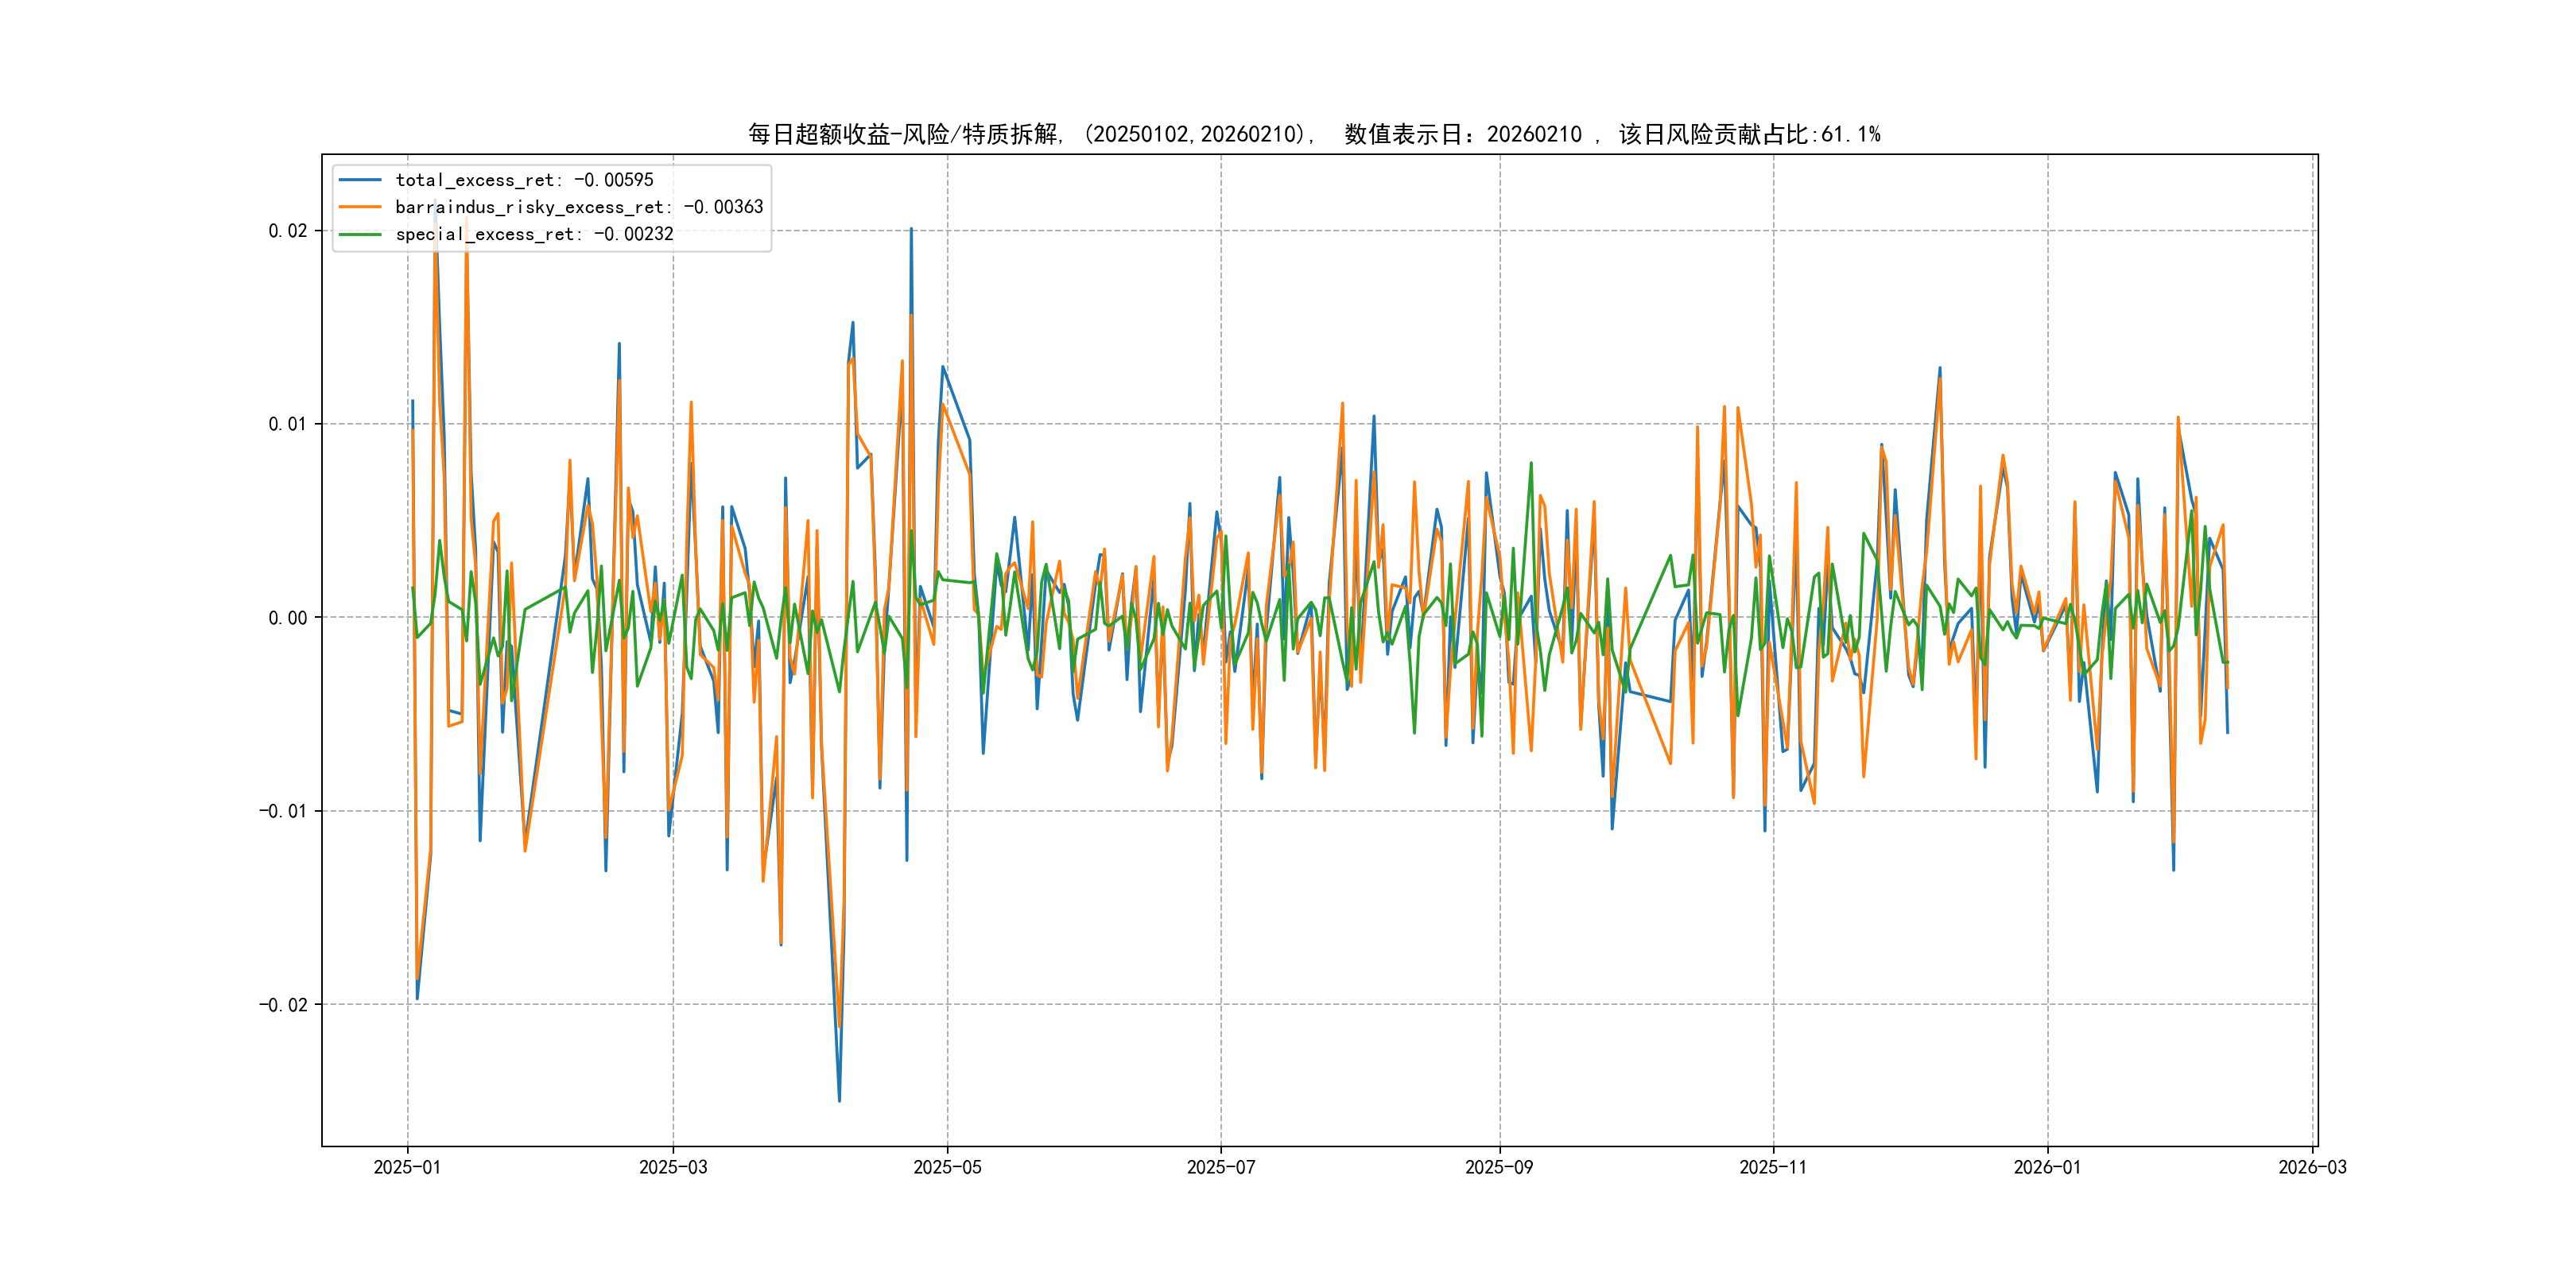This screenshot has height=1288, width=2576.
Task: Select the barraindus_risky_excess_ret: -0.00363 legend label
Action: [x=579, y=207]
